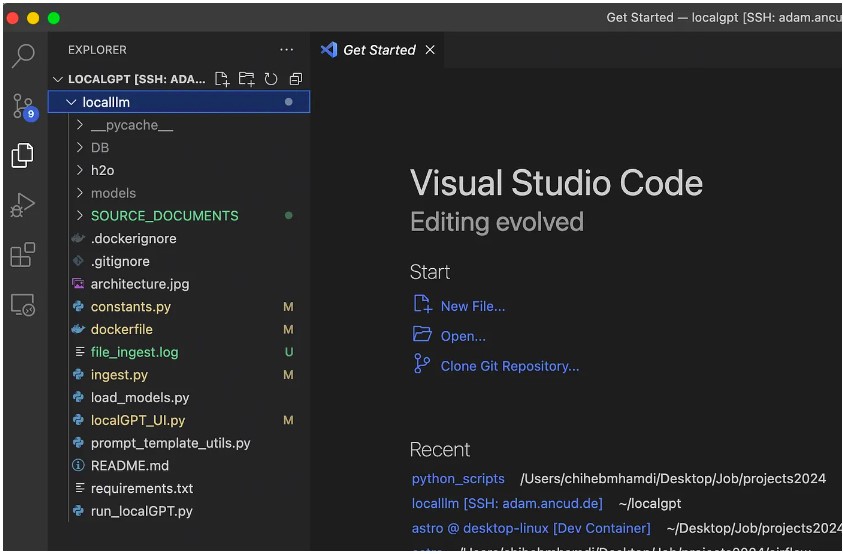
Task: Select the Get Started tab
Action: (x=378, y=50)
